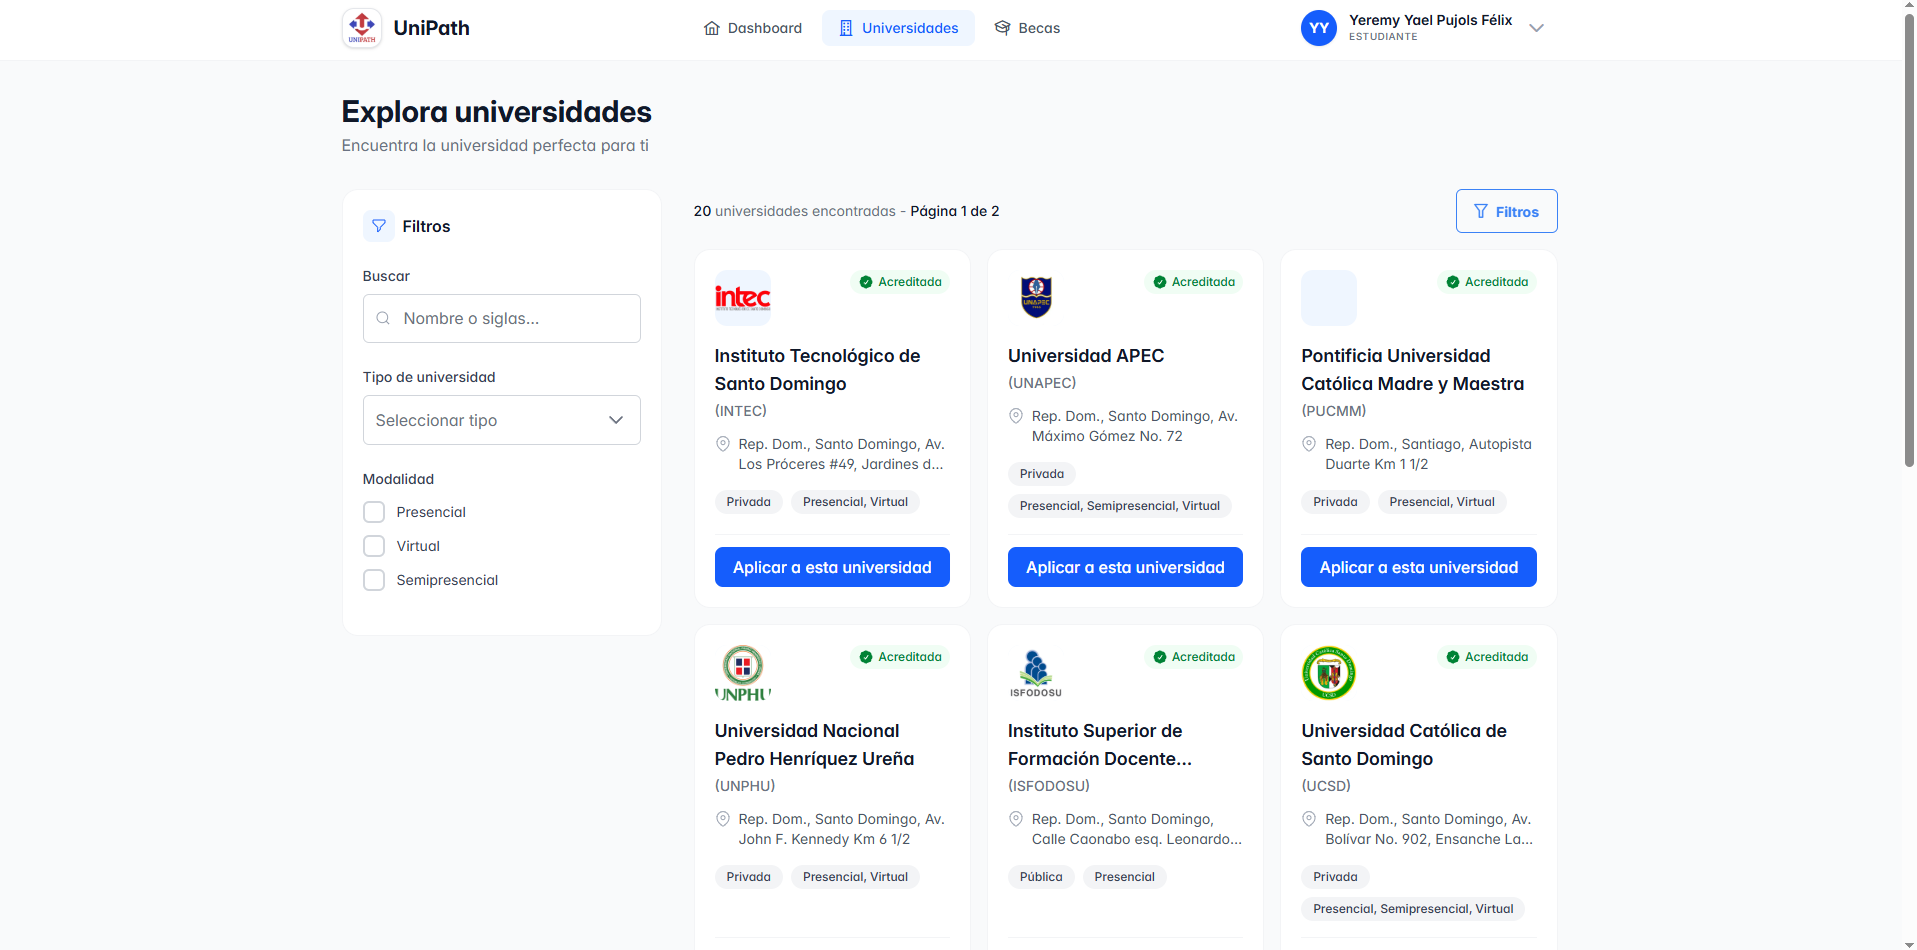Select the Universidades tab
This screenshot has height=950, width=1917.
[x=898, y=28]
